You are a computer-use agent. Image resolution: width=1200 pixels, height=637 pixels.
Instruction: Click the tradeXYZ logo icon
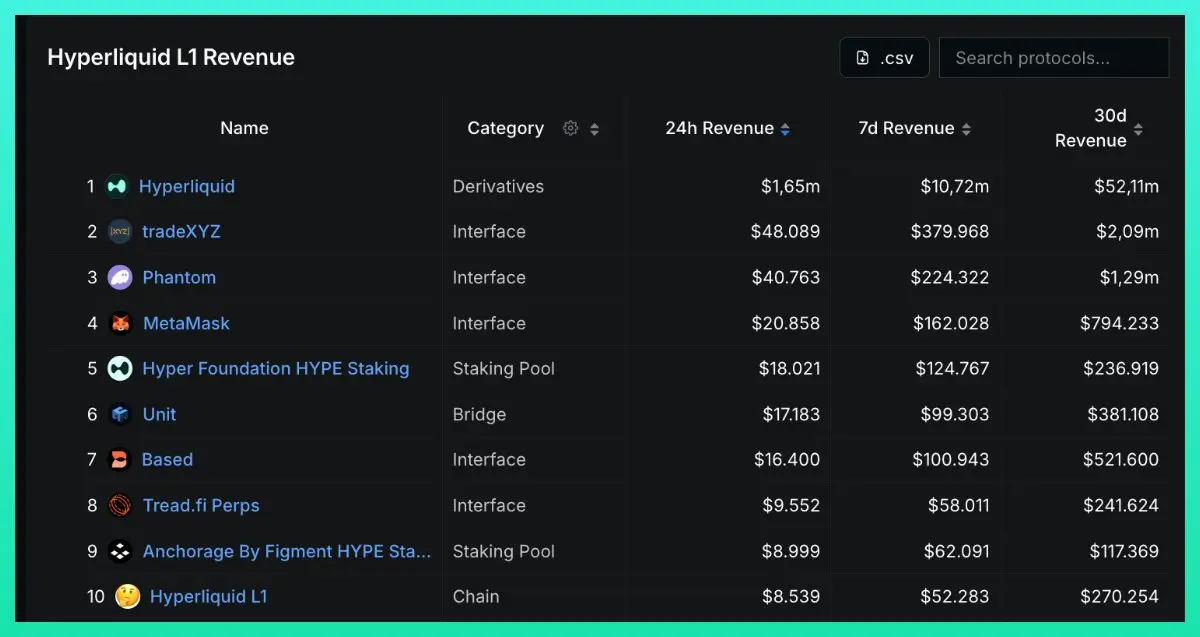pos(120,231)
